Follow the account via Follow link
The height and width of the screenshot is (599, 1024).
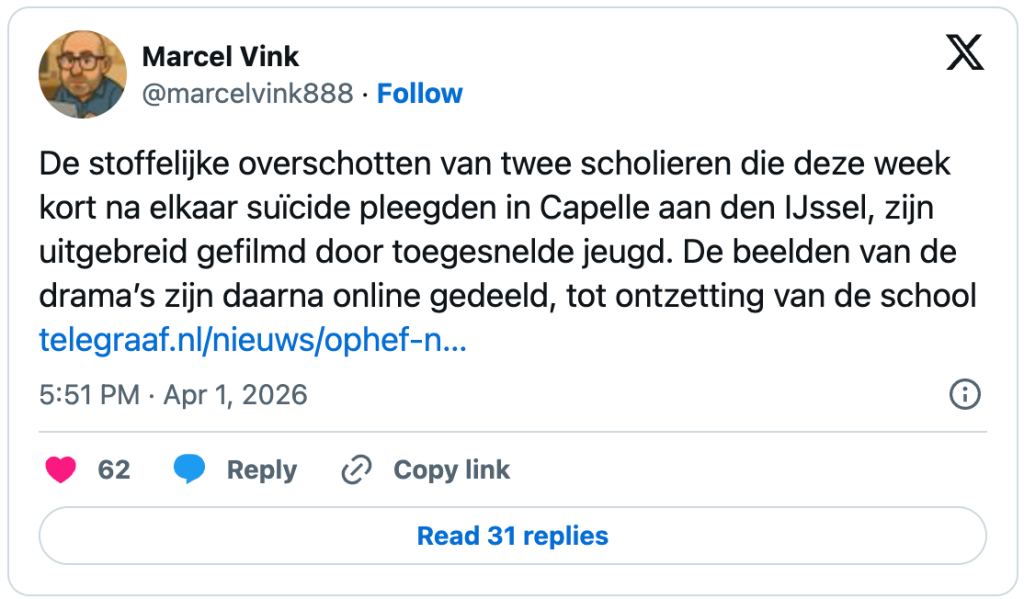coord(420,94)
